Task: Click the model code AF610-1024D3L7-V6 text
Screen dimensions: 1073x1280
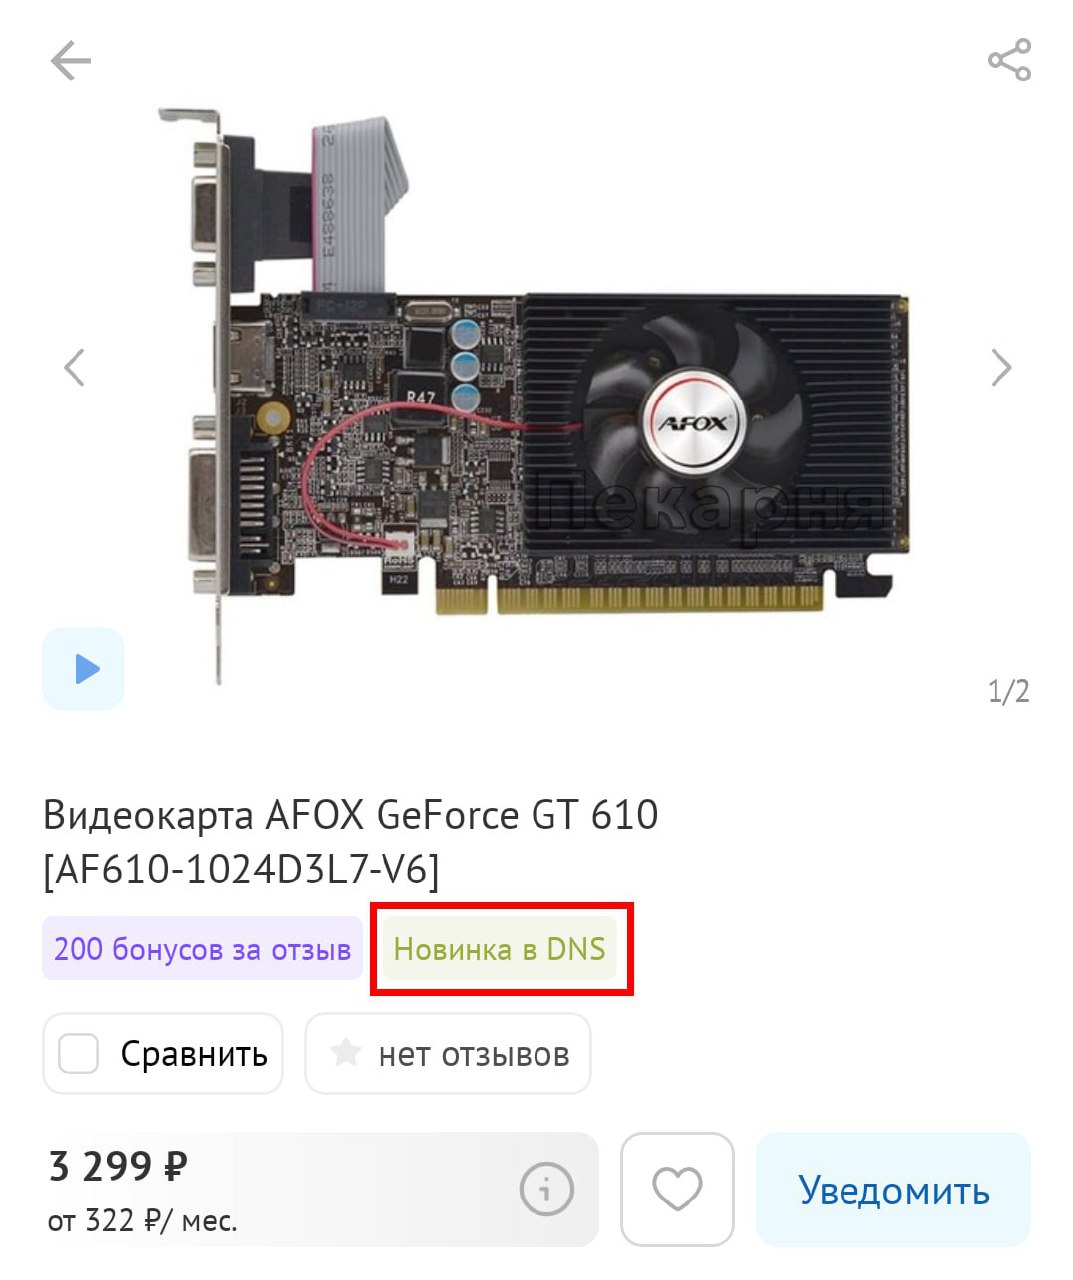Action: click(241, 869)
